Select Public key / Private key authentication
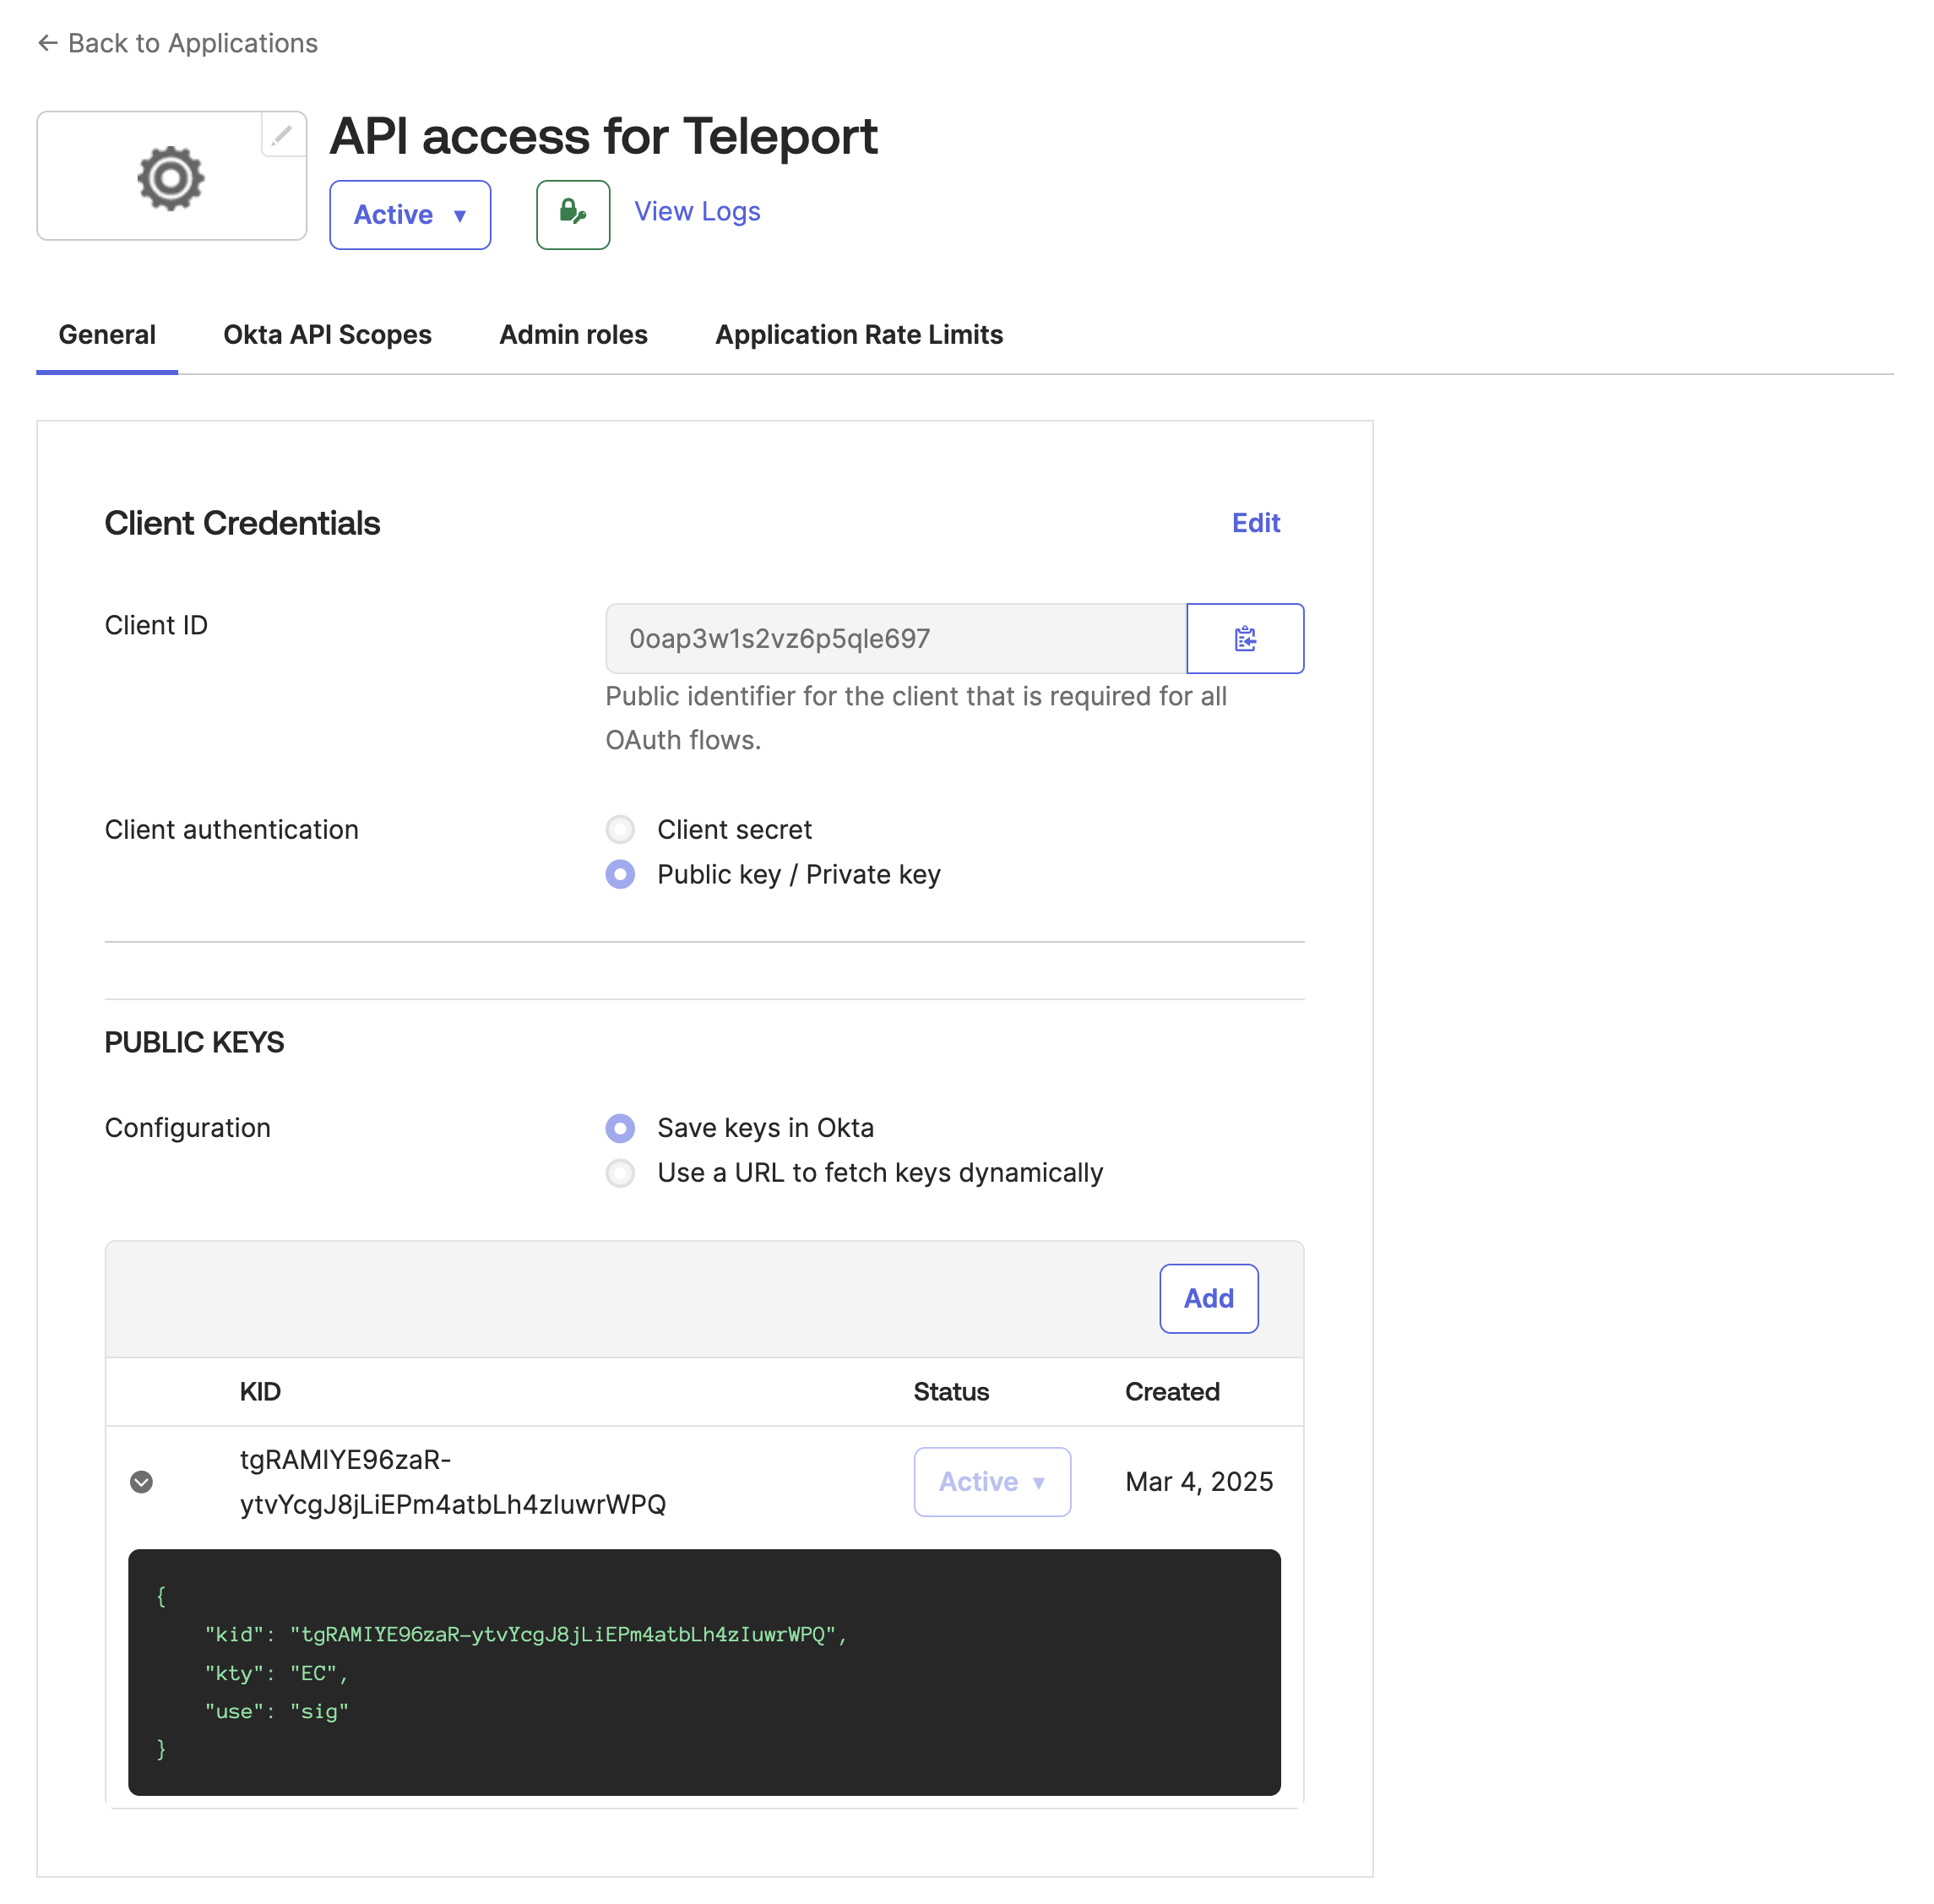The height and width of the screenshot is (1904, 1934). click(x=620, y=874)
